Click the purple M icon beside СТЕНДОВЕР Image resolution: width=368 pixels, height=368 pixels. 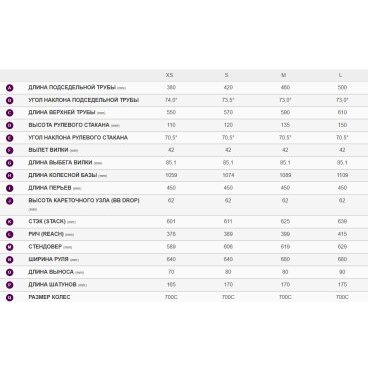click(x=10, y=247)
